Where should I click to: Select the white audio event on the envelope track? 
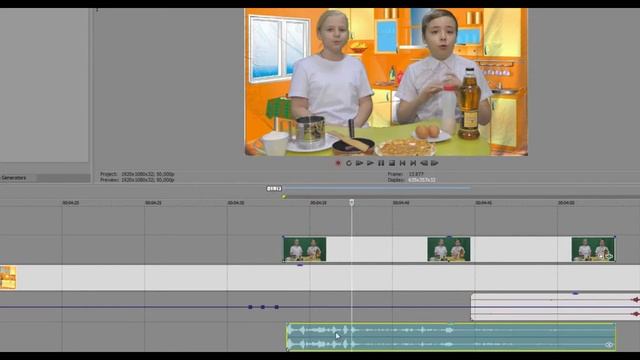pos(555,307)
